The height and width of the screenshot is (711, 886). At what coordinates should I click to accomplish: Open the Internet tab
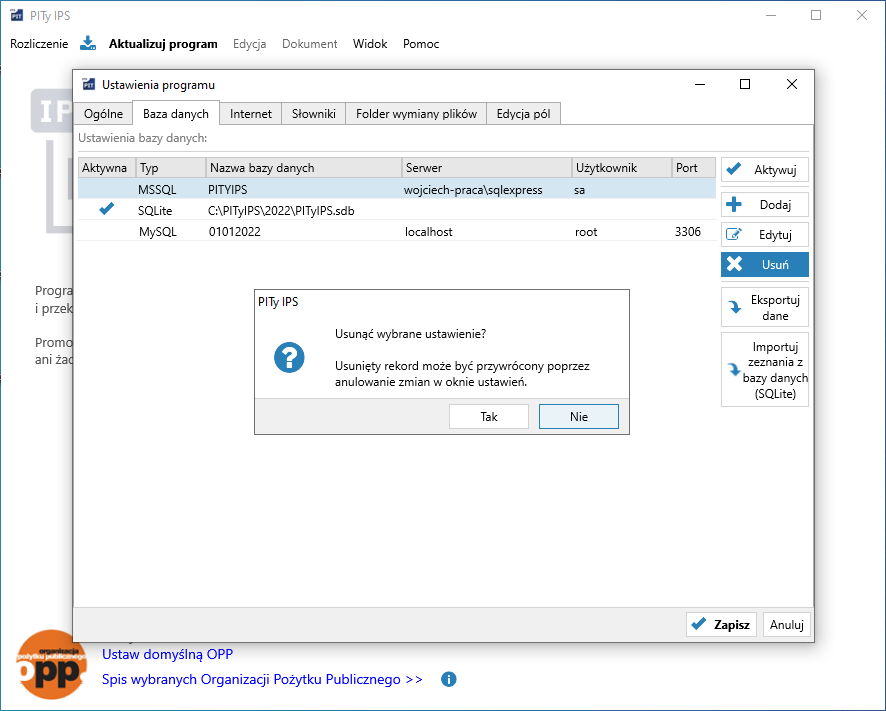251,114
